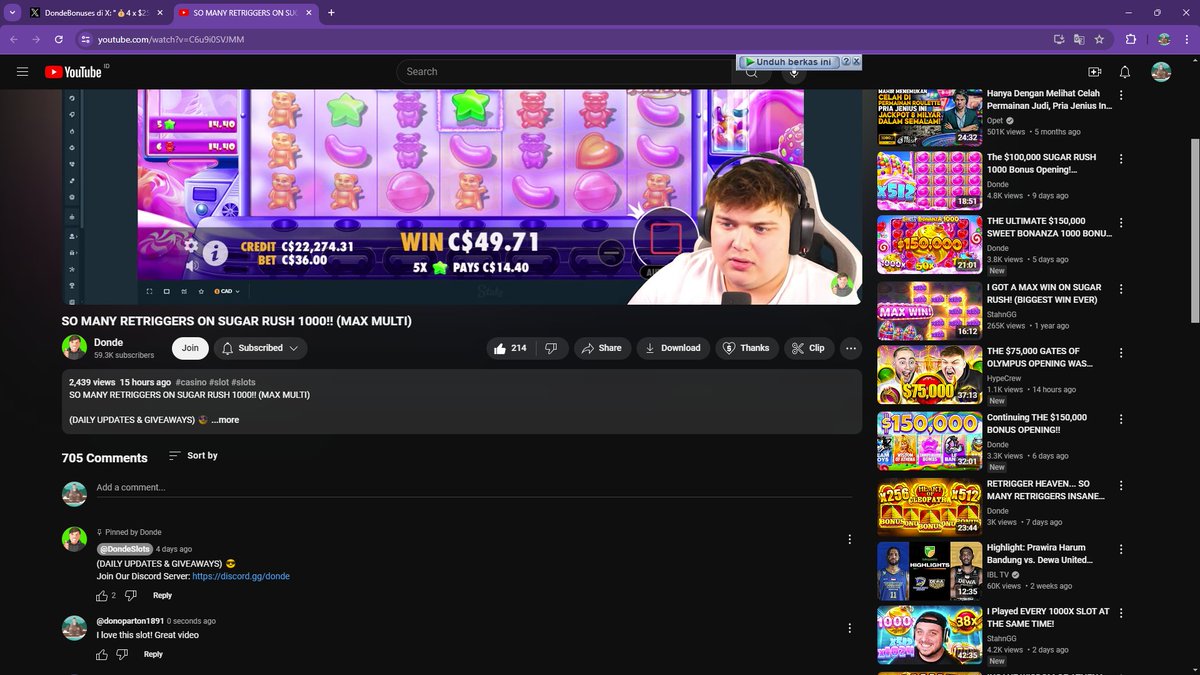Viewport: 1200px width, 675px height.
Task: Like the video with 214 likes
Action: pyautogui.click(x=510, y=348)
